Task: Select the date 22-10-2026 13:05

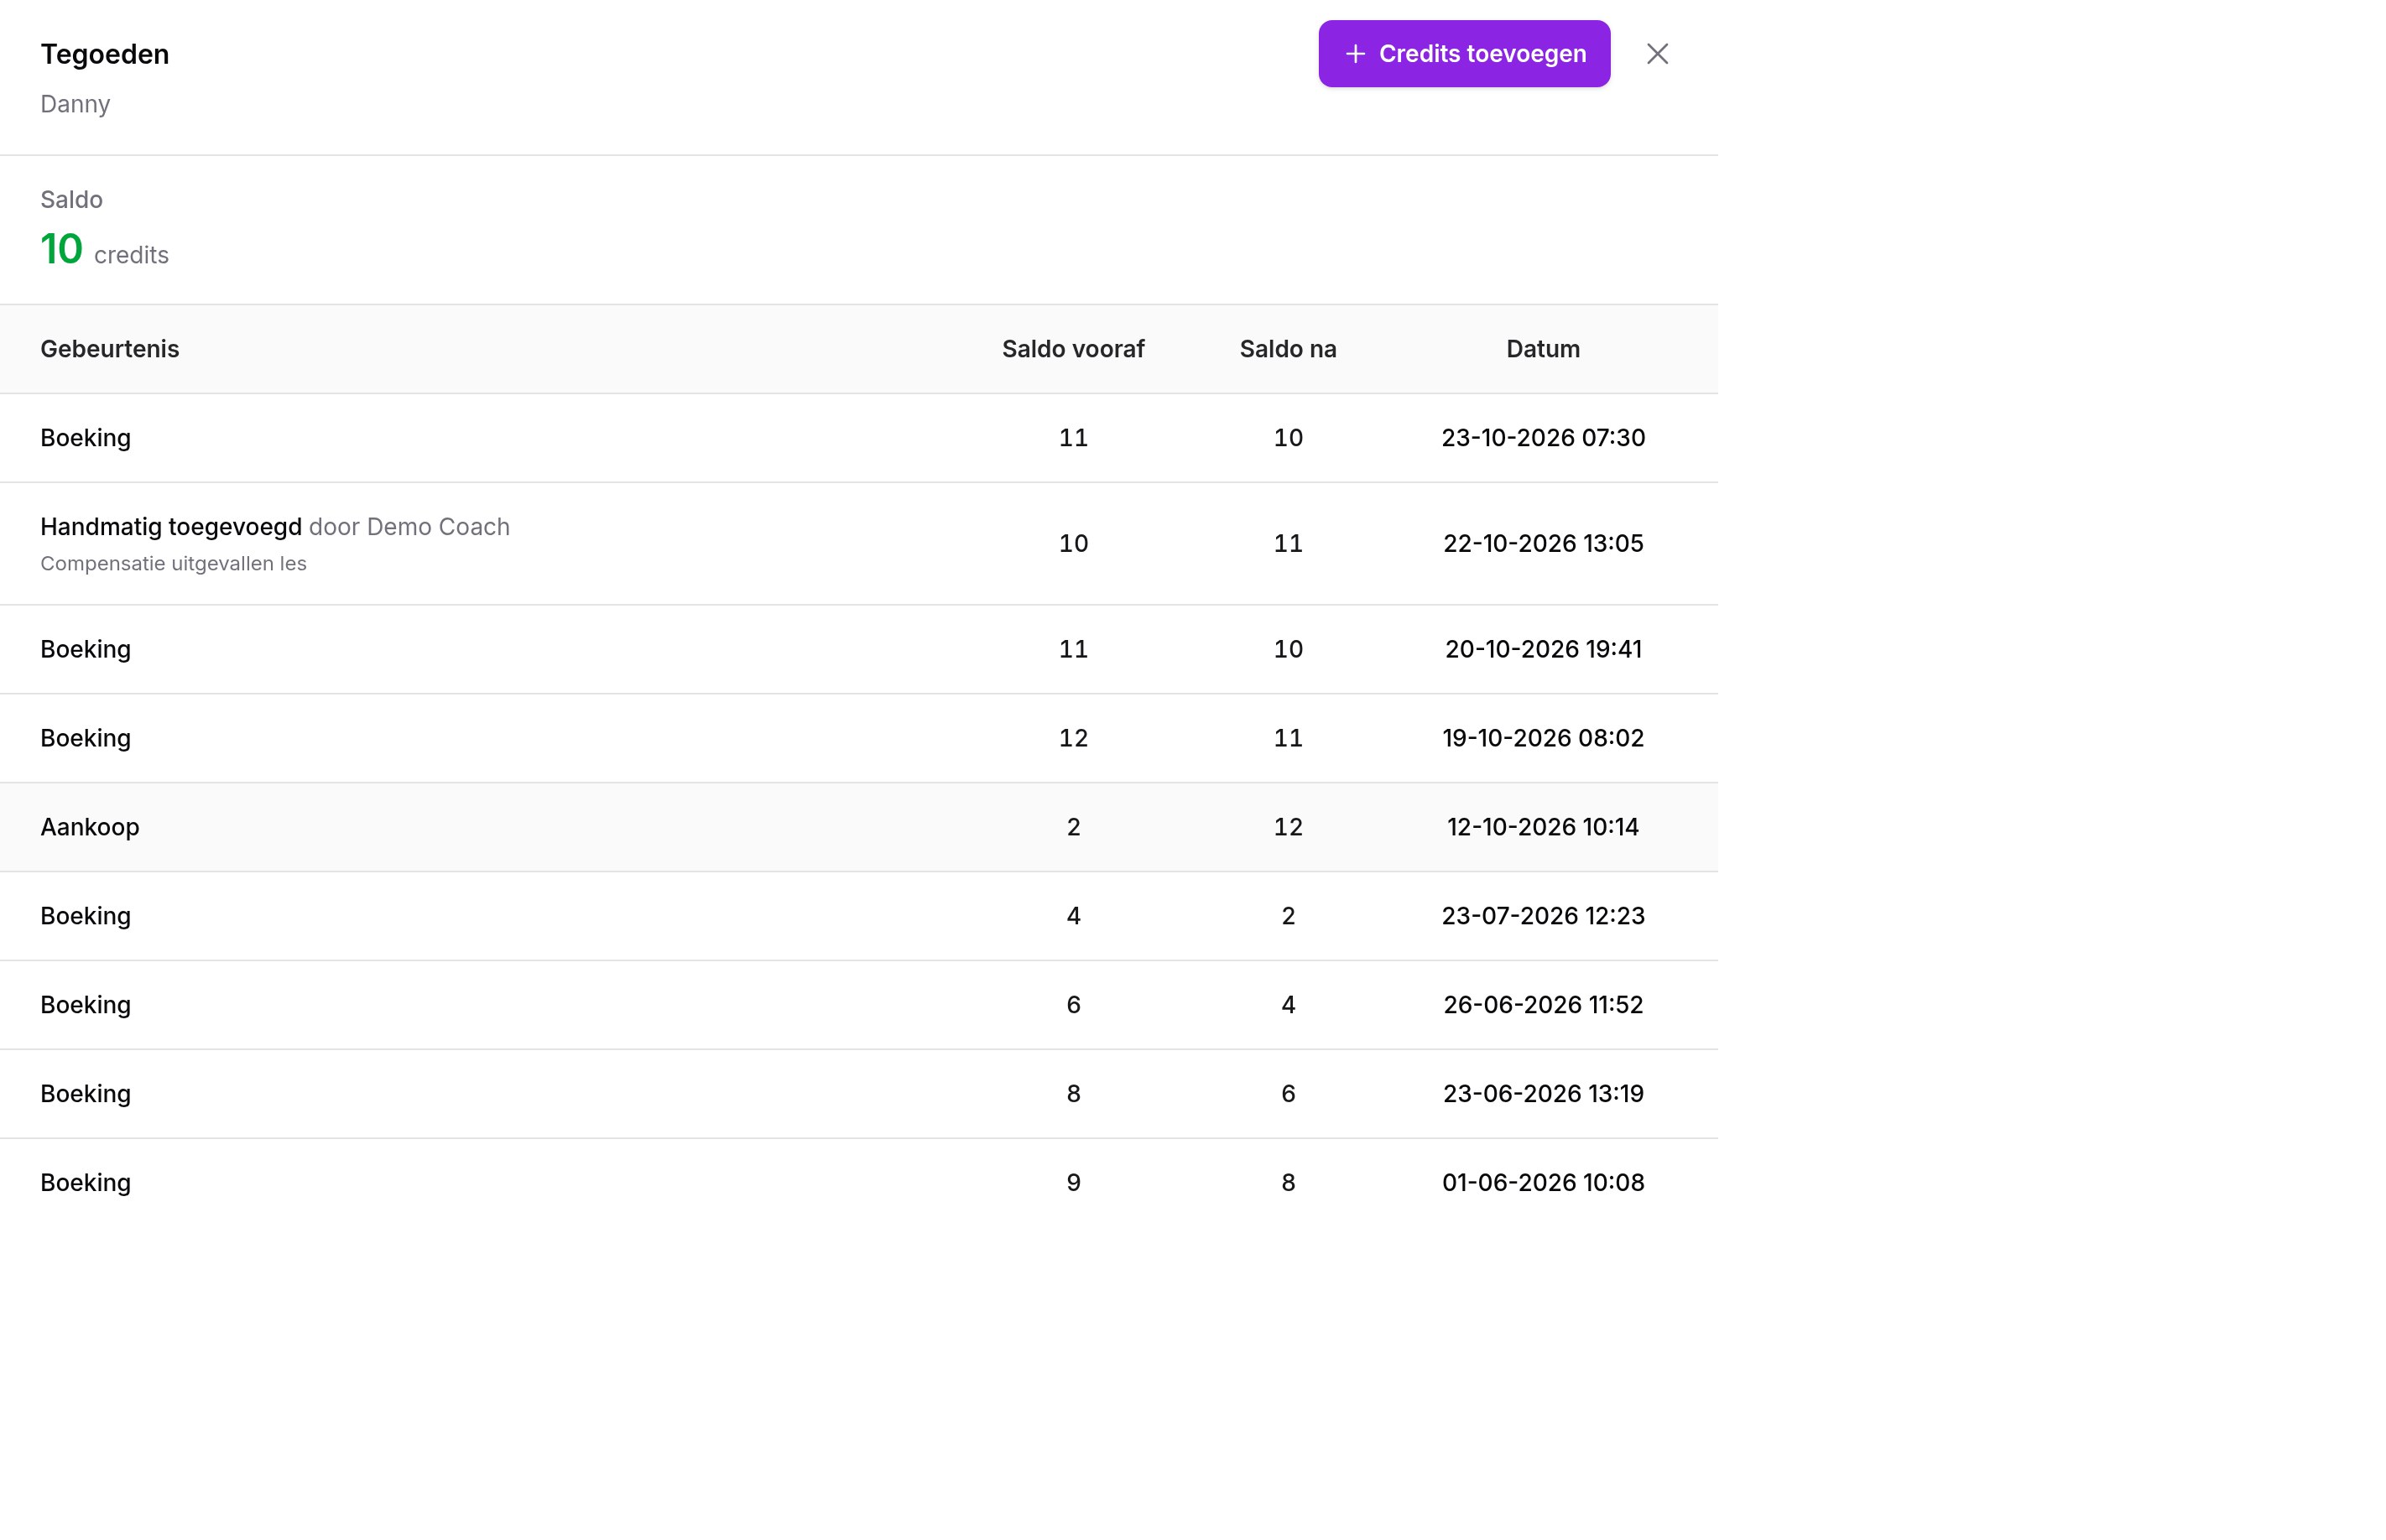Action: pos(1543,544)
